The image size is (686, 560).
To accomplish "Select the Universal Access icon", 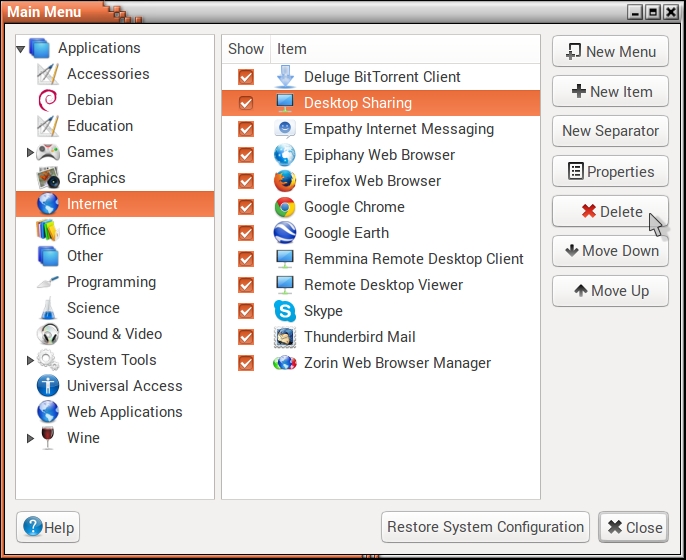I will (48, 386).
